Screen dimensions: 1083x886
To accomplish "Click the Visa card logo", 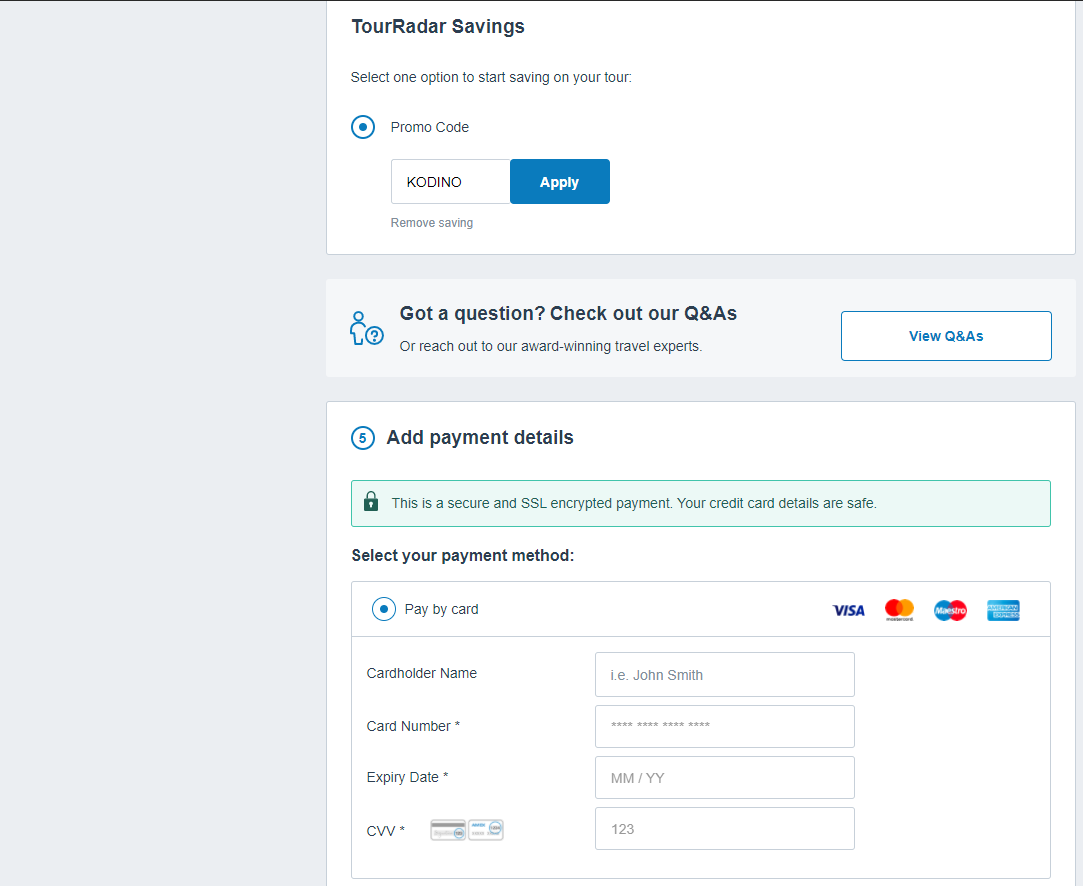I will (849, 610).
